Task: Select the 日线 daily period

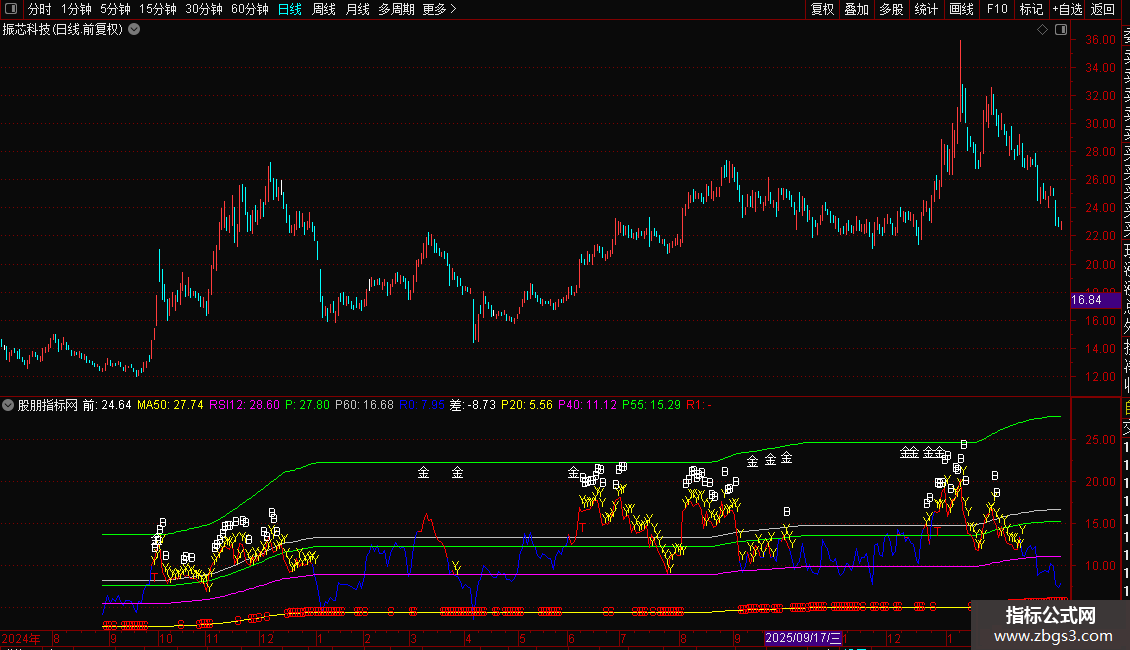Action: coord(290,9)
